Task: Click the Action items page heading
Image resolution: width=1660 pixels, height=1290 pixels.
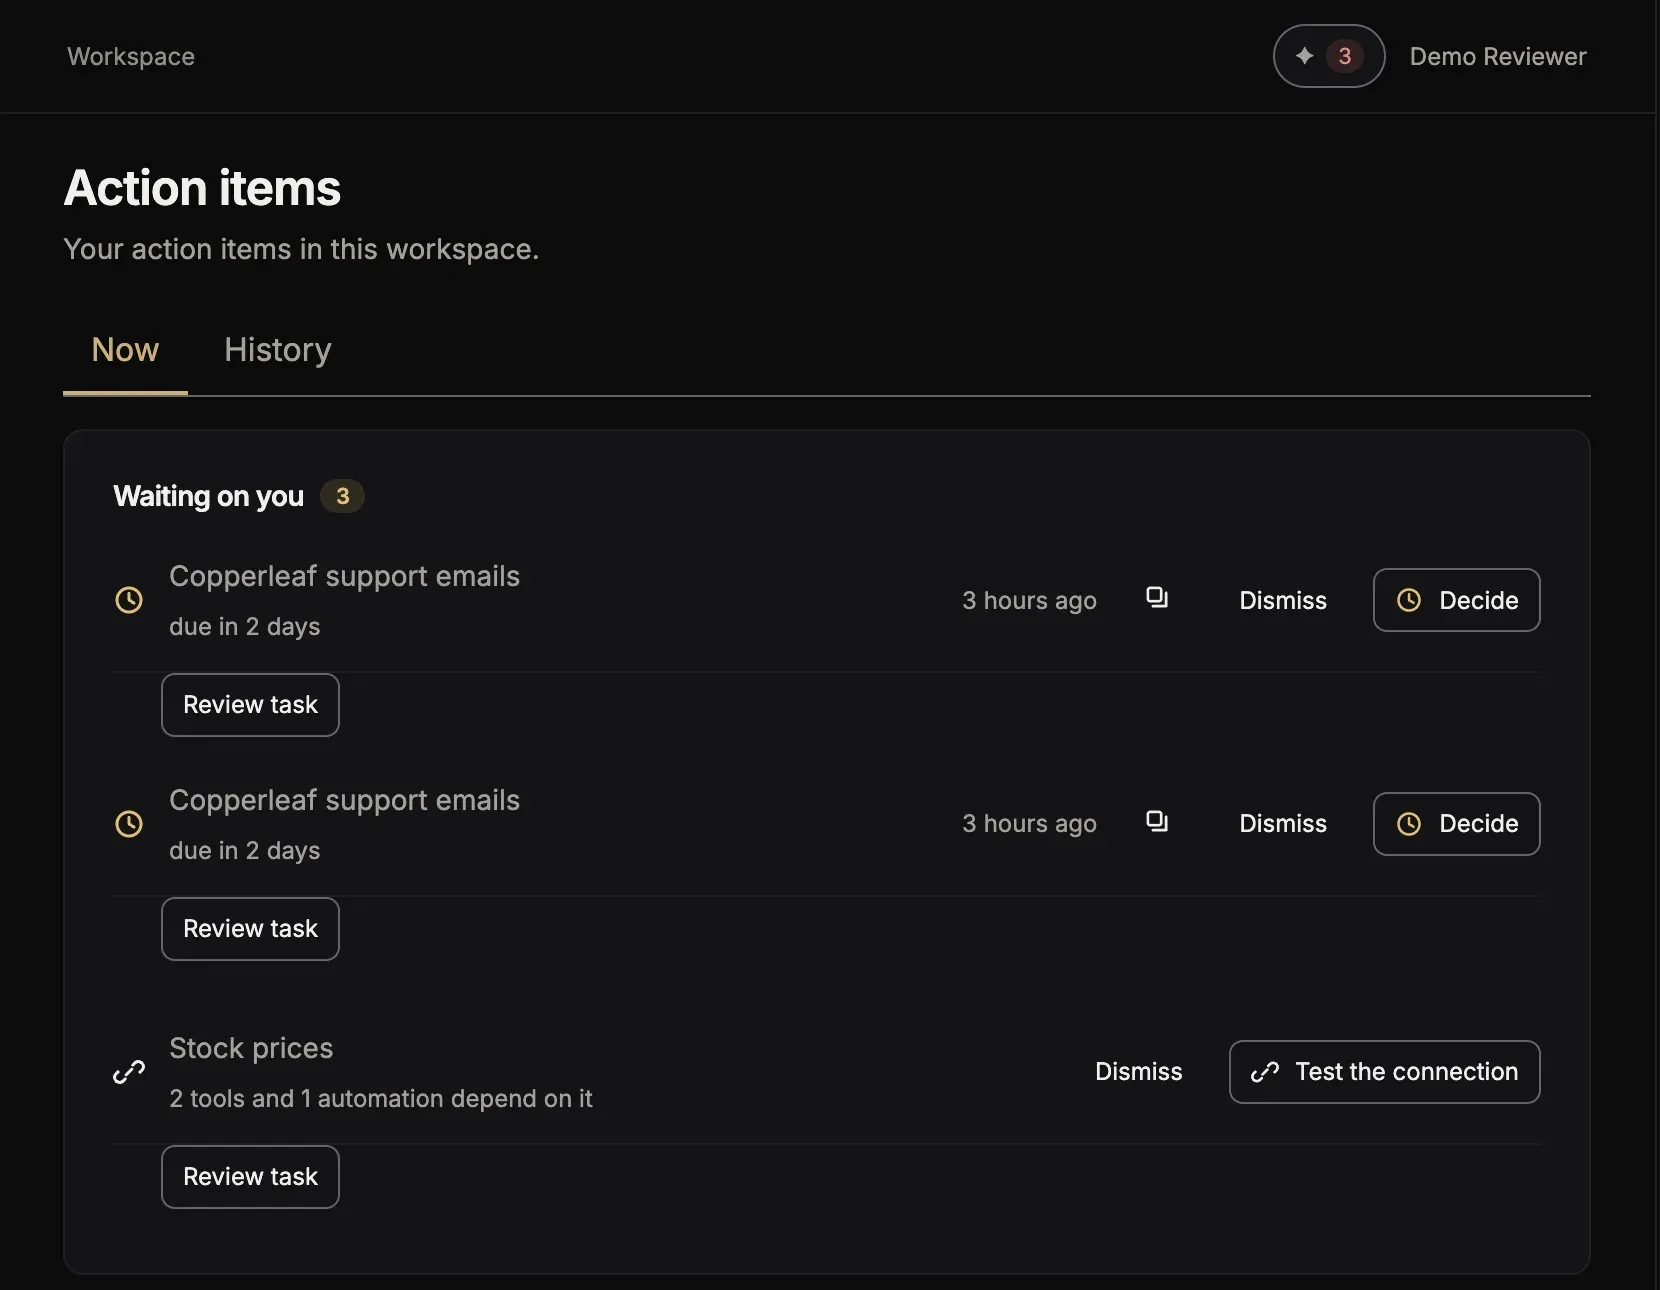Action: click(x=202, y=188)
